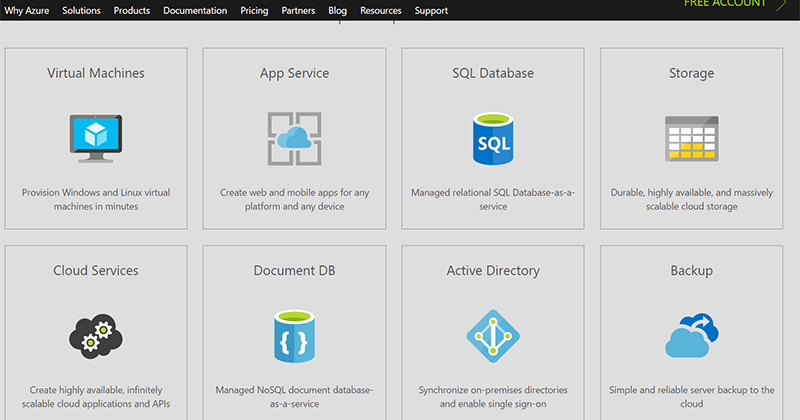
Task: Click the Virtual Machines monitor icon
Action: click(x=96, y=138)
